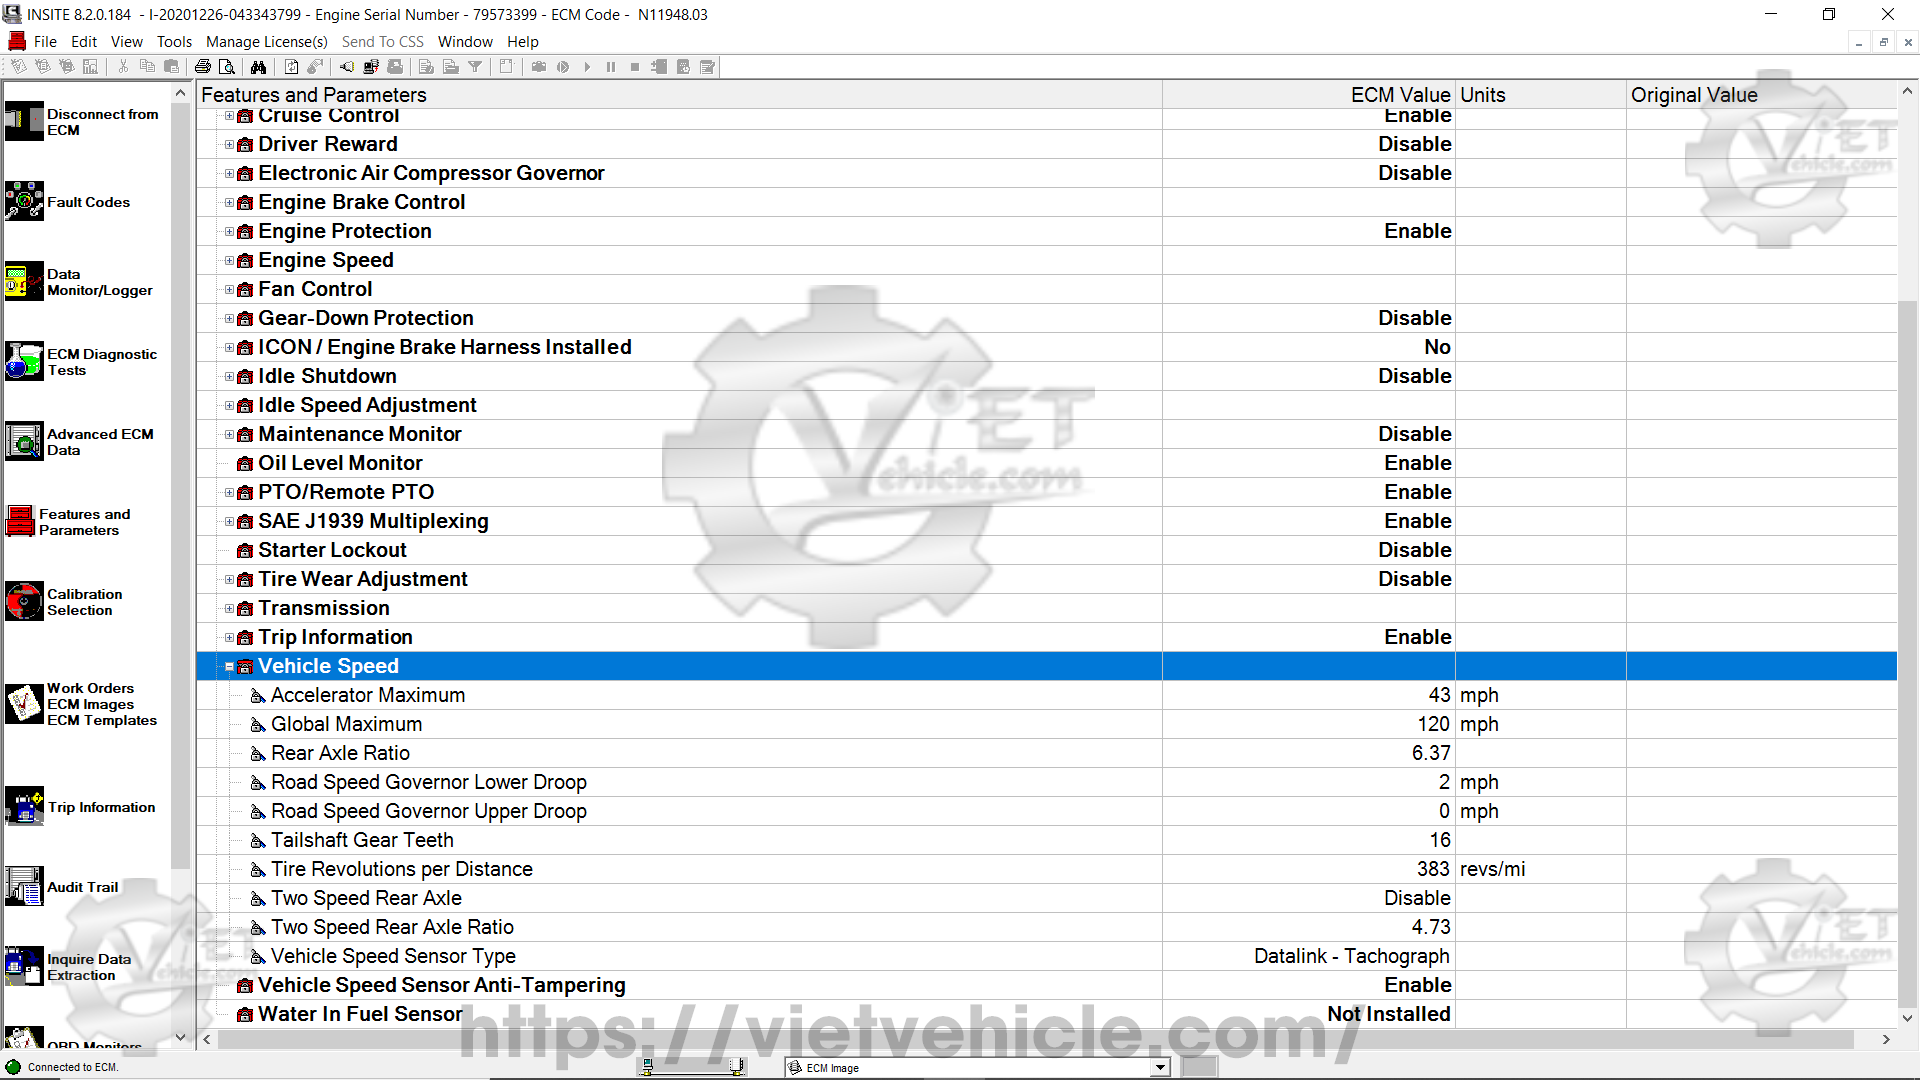Click the Print toolbar icon
Screen dimensions: 1920x1080
[x=203, y=67]
